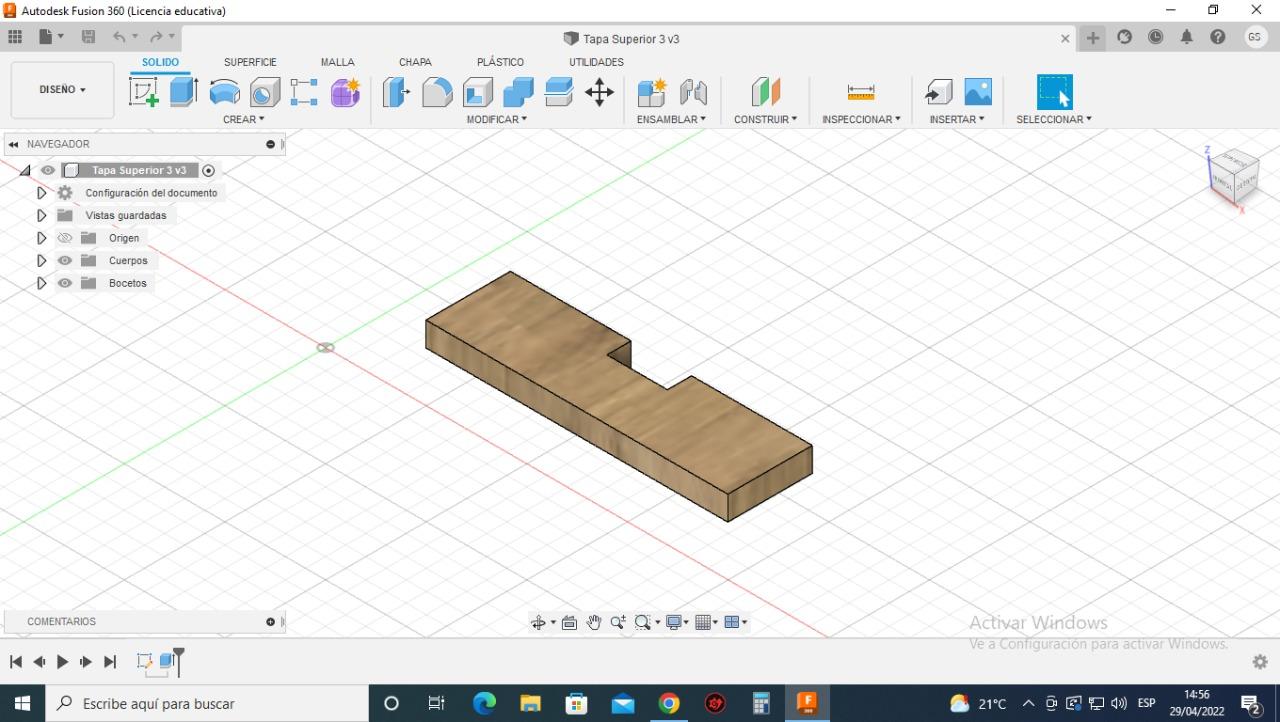1280x722 pixels.
Task: Expand Configuración del documento node
Action: point(41,193)
